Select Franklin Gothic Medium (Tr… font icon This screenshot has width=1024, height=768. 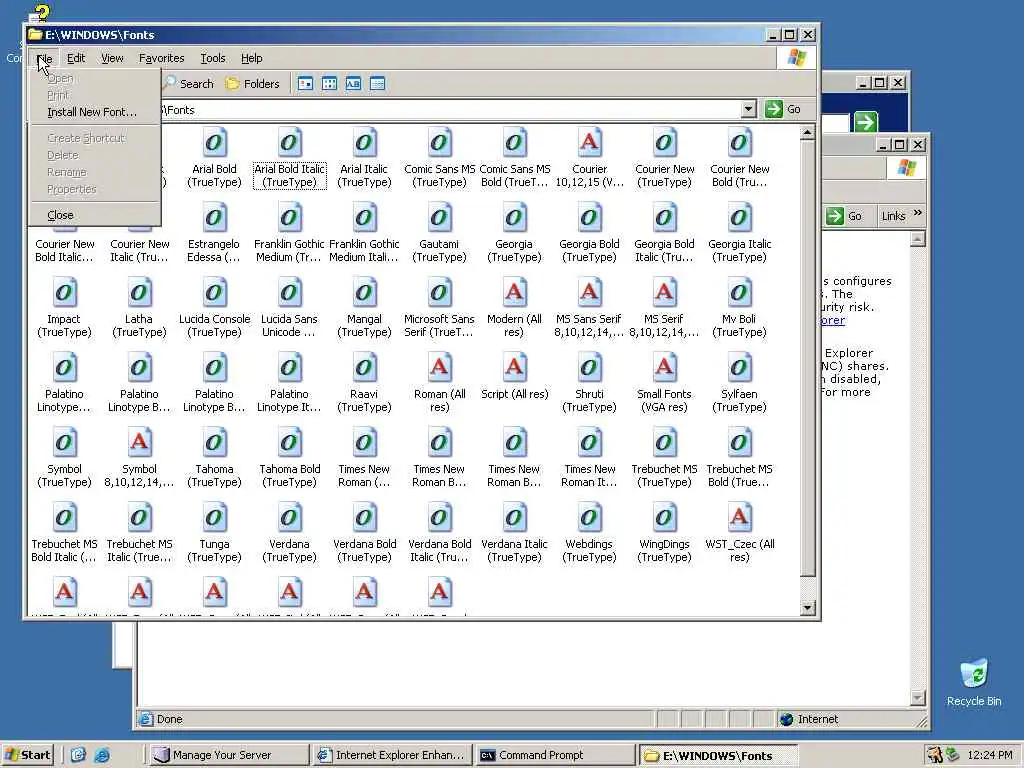point(289,217)
